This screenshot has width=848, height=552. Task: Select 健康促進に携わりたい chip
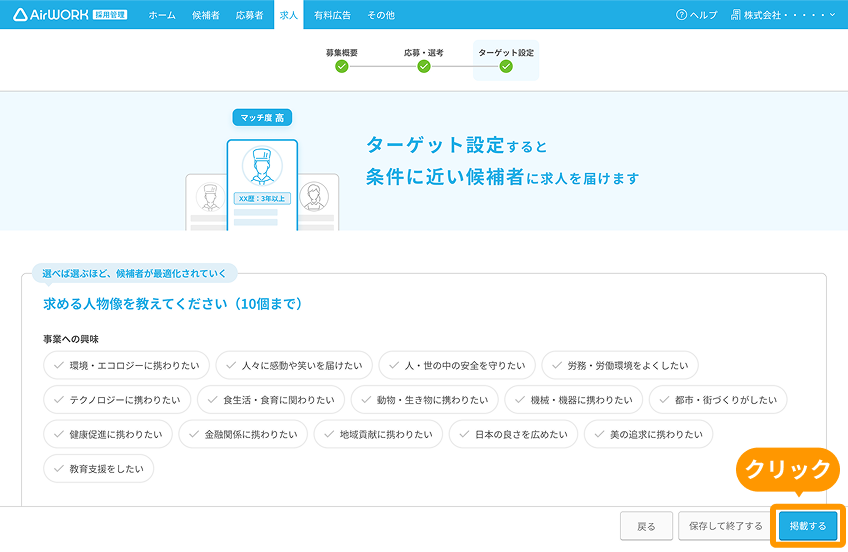(x=108, y=434)
